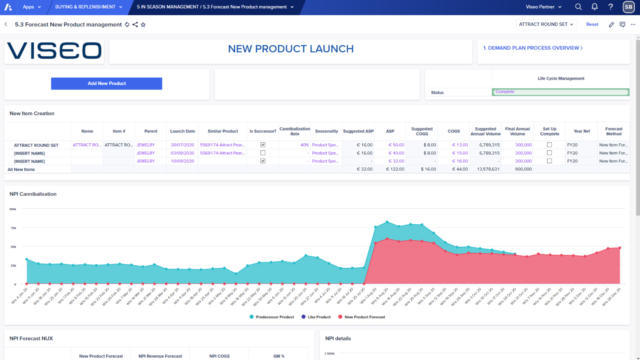Open the 5.3 Forecast New Product management breadcrumb
The width and height of the screenshot is (640, 360).
click(x=215, y=7)
